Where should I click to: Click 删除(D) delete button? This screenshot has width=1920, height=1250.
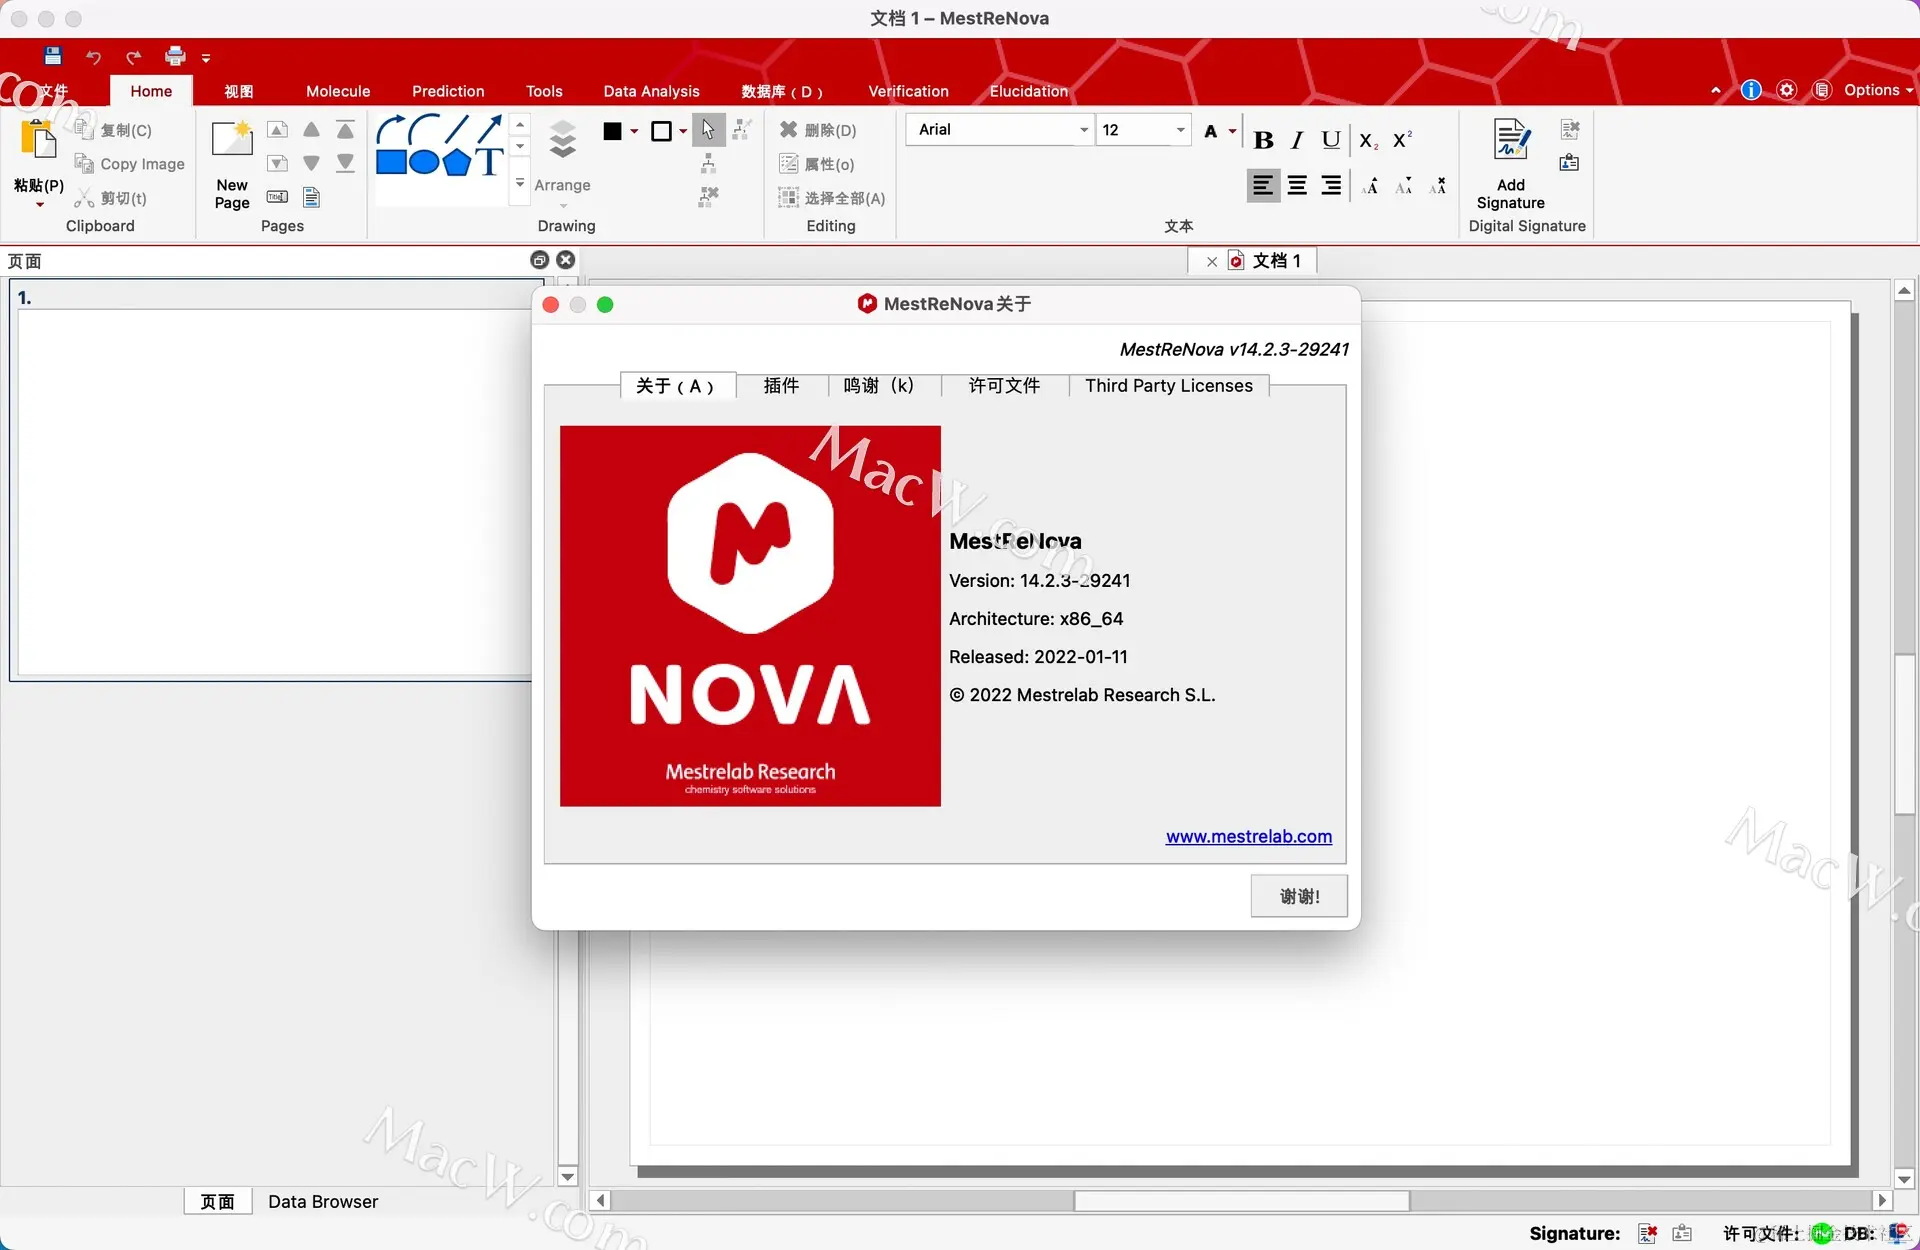[x=818, y=130]
